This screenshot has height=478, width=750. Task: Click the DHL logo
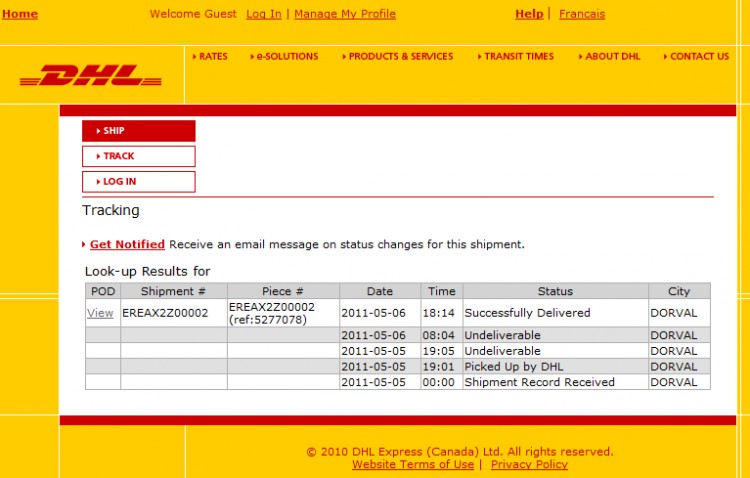[x=91, y=75]
